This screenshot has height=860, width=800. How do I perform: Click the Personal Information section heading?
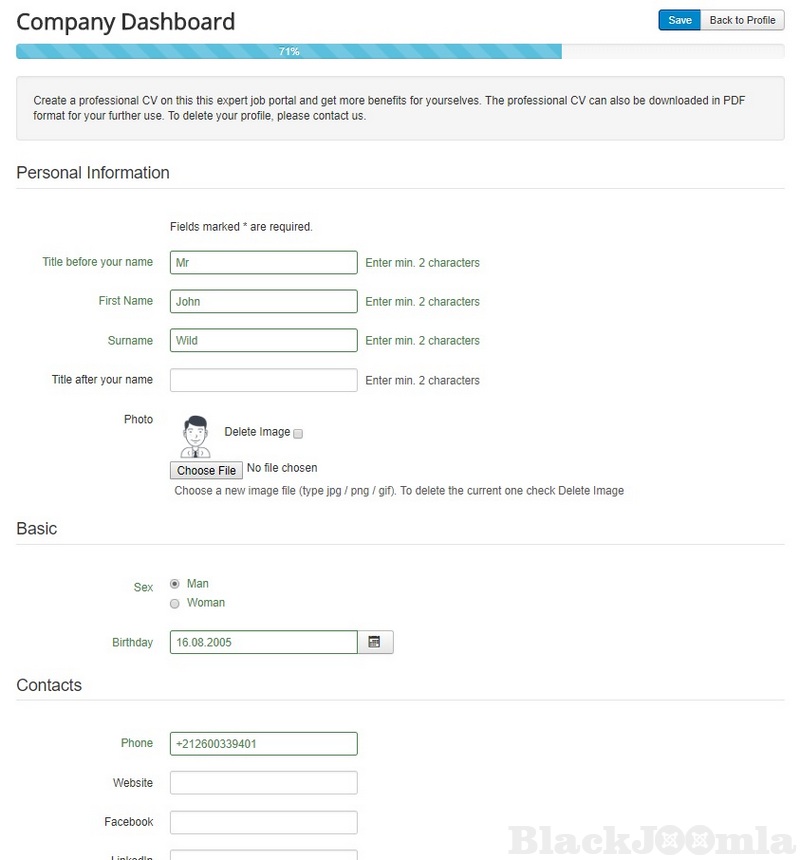(x=93, y=173)
